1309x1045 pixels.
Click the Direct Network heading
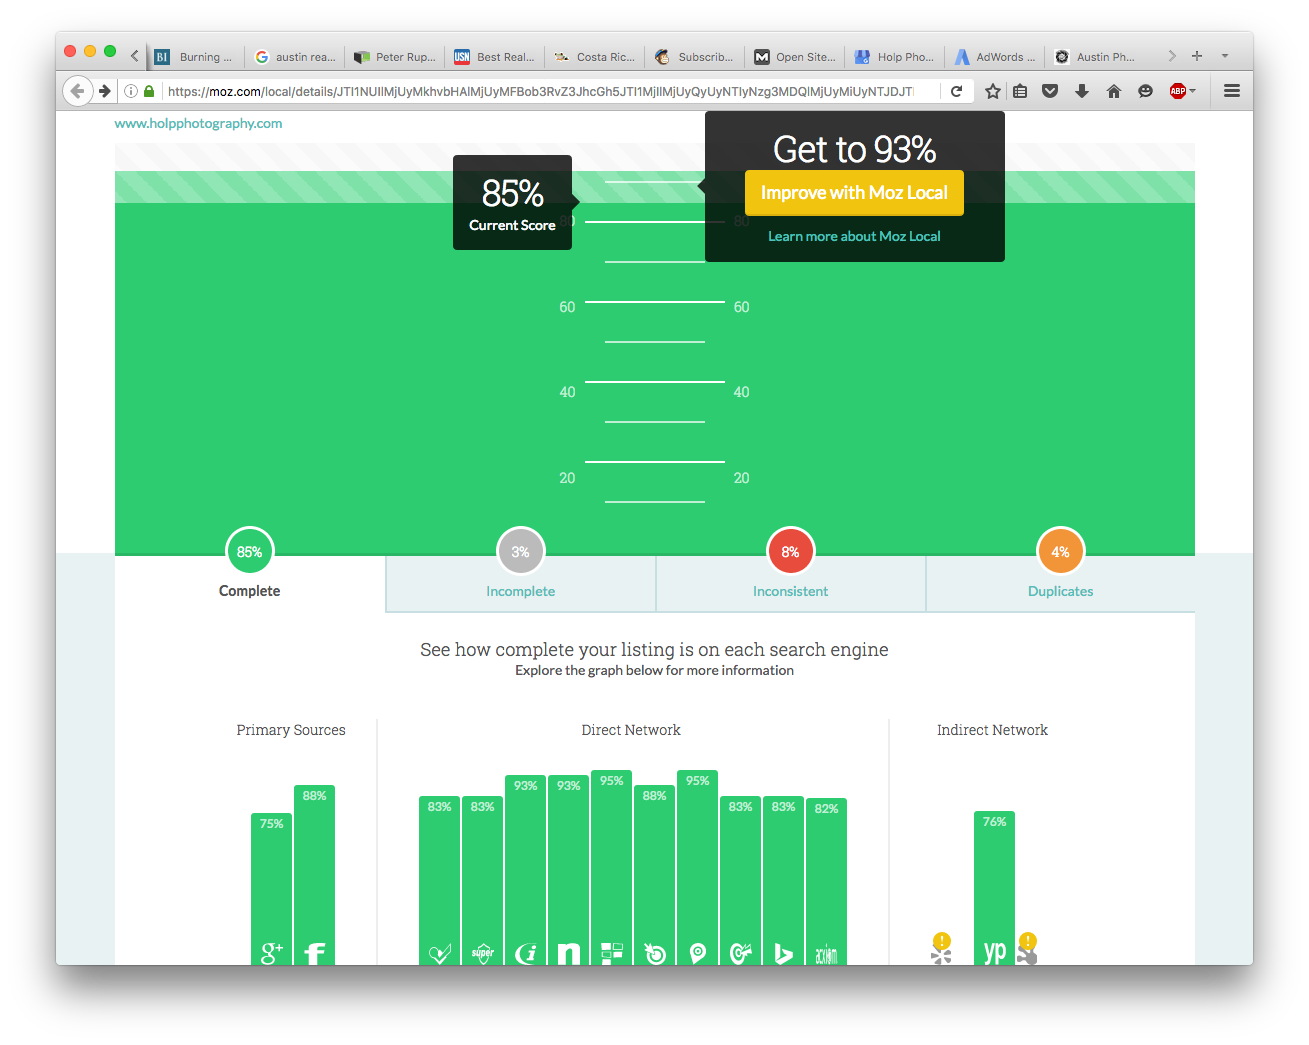[x=631, y=730]
